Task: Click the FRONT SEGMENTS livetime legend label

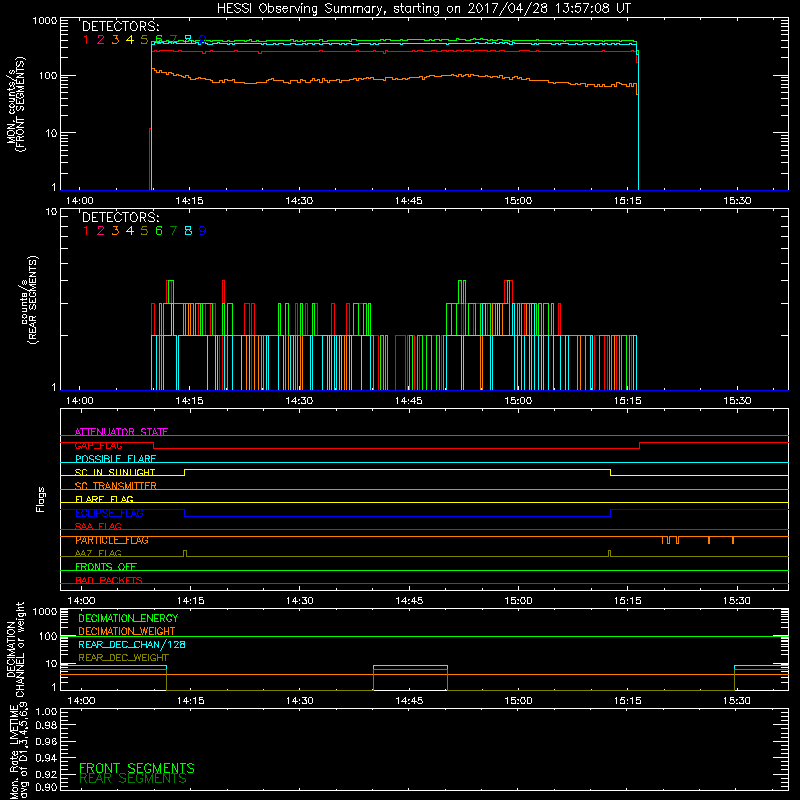Action: tap(137, 768)
